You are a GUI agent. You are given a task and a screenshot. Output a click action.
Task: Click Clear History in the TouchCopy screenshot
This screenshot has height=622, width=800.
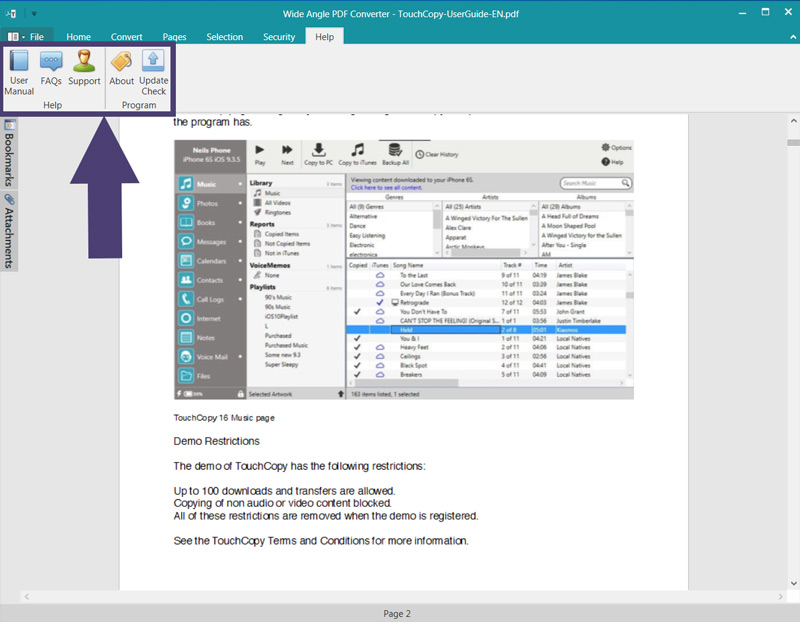tap(437, 154)
